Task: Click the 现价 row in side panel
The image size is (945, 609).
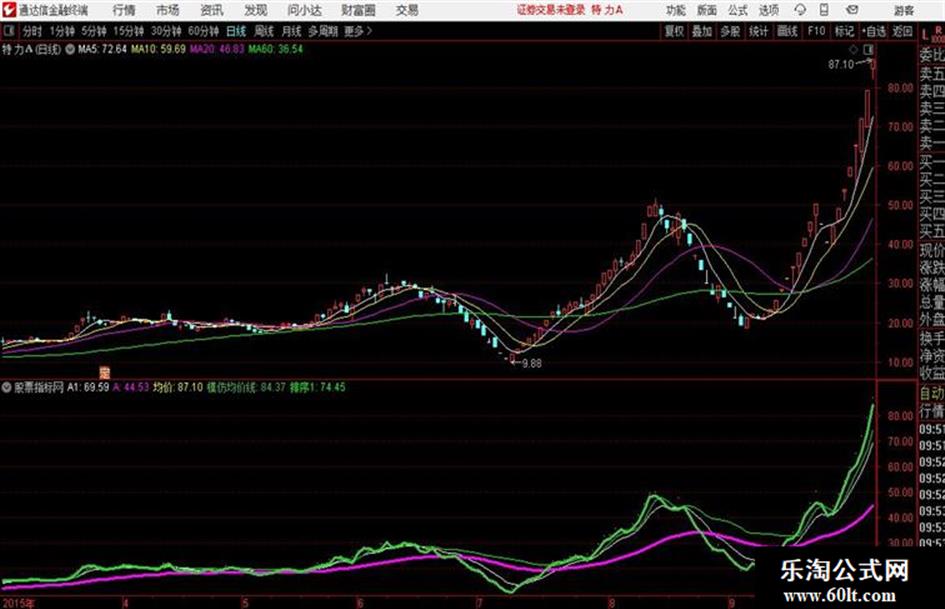Action: 932,250
